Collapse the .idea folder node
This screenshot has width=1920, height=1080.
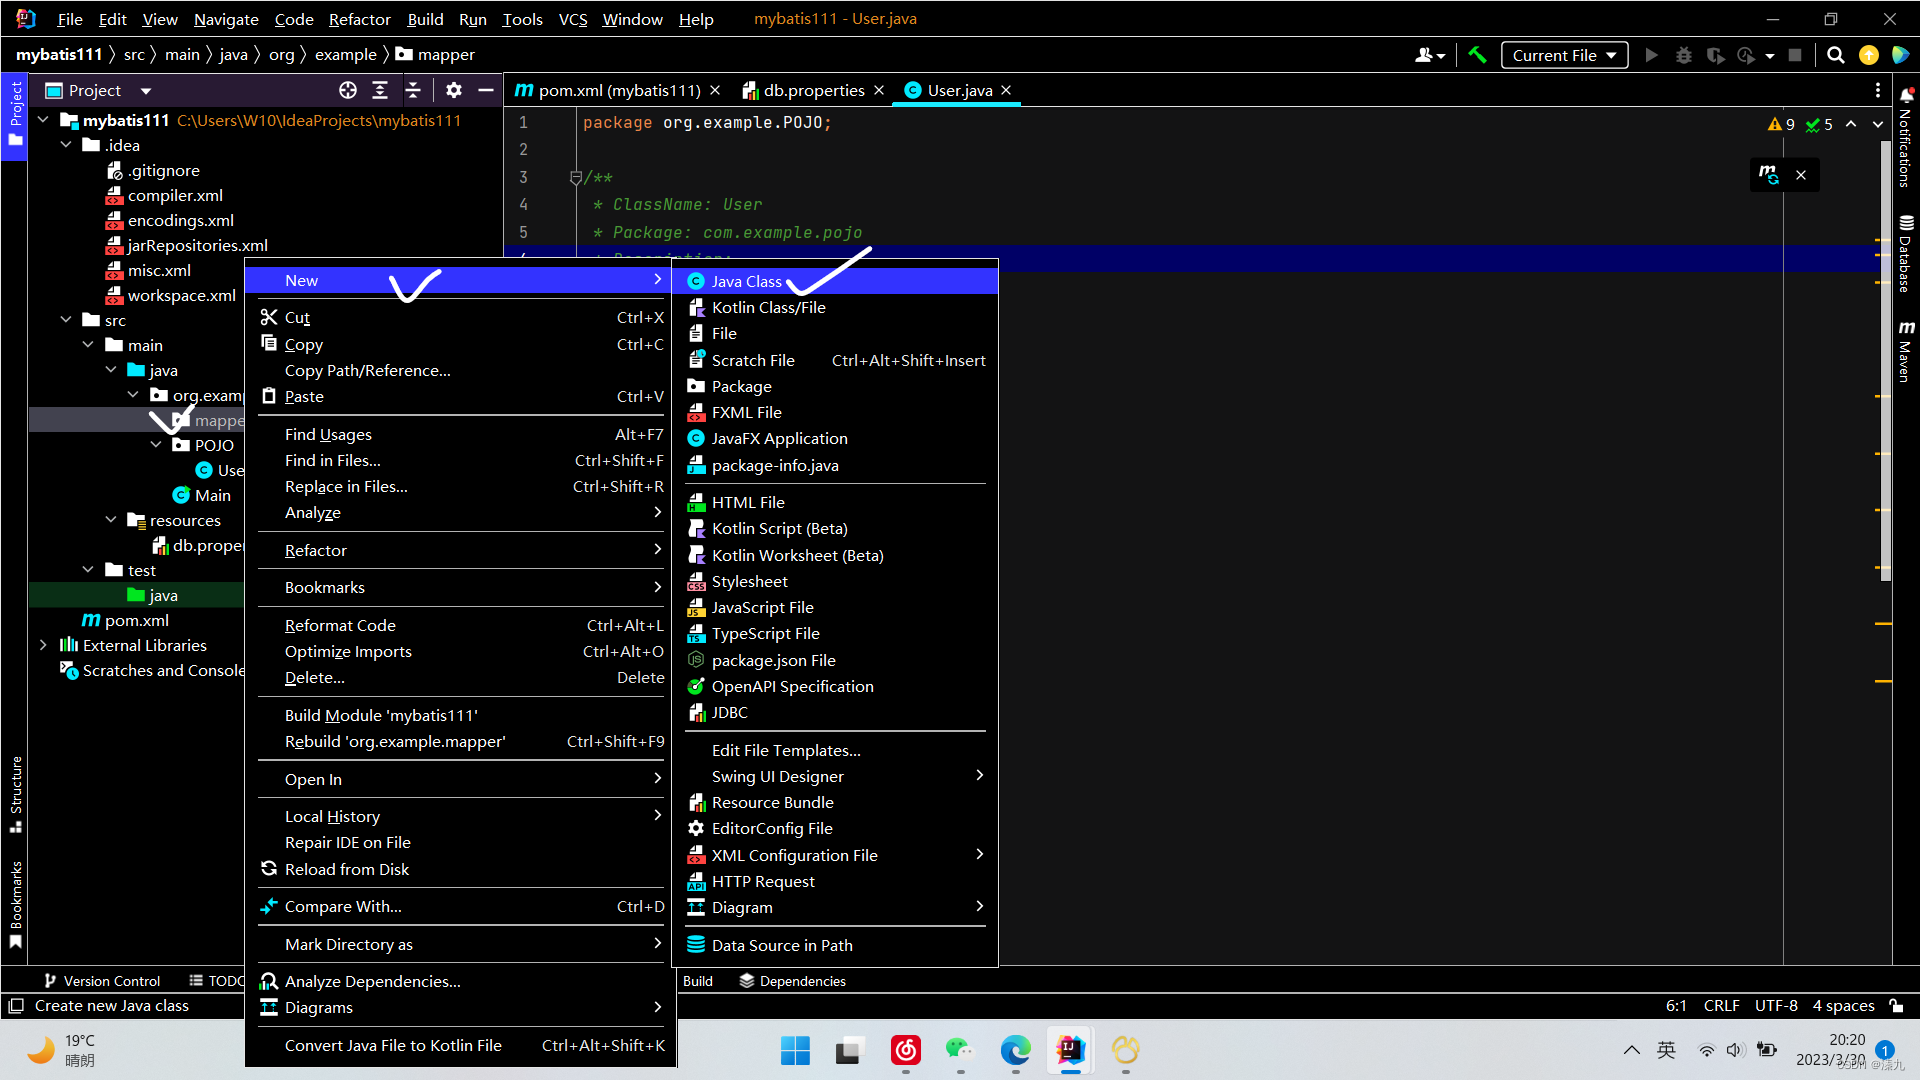click(66, 145)
